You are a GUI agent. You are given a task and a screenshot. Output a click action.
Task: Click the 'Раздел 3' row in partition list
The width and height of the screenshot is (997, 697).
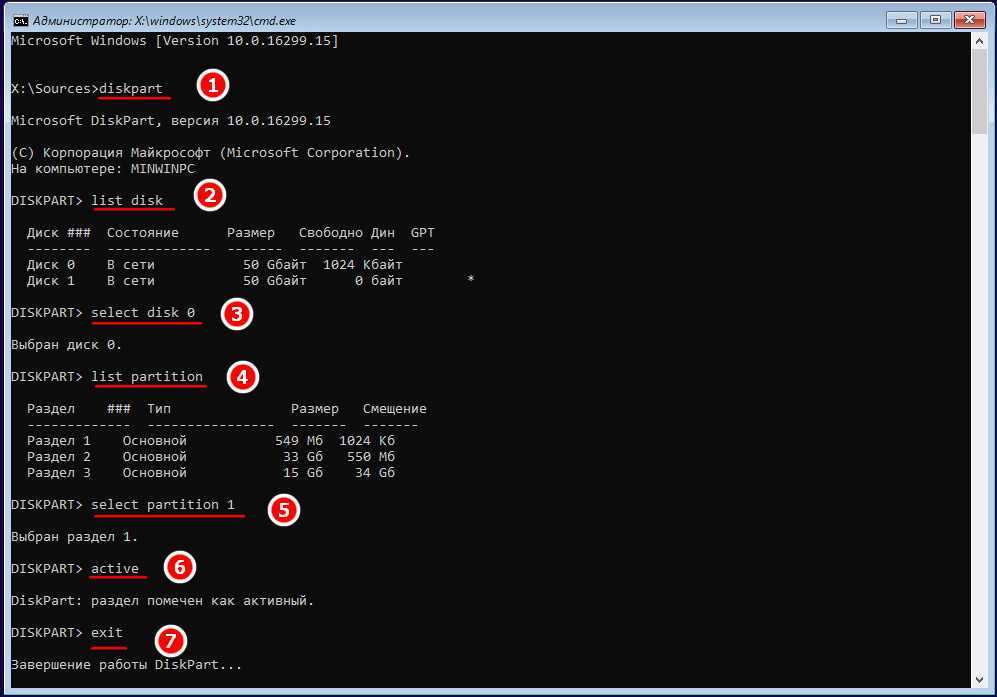click(x=212, y=472)
